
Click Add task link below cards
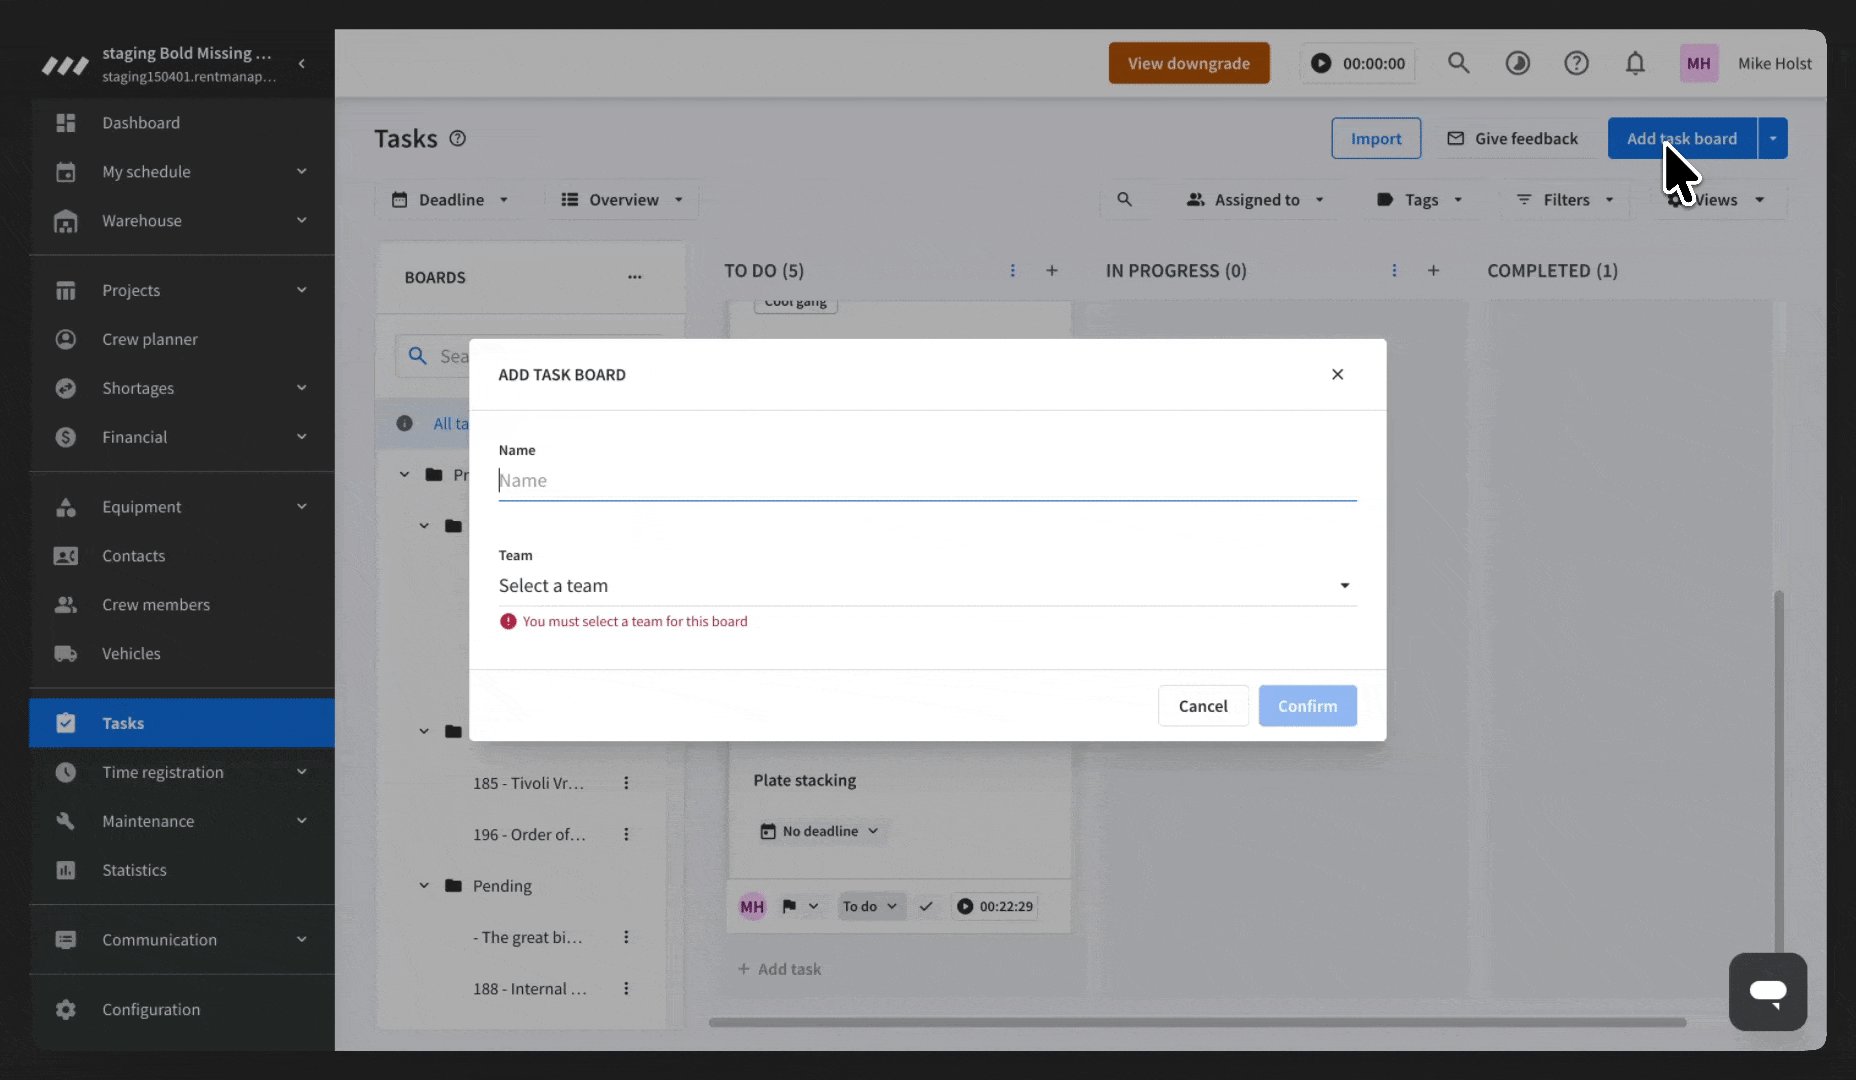(779, 969)
